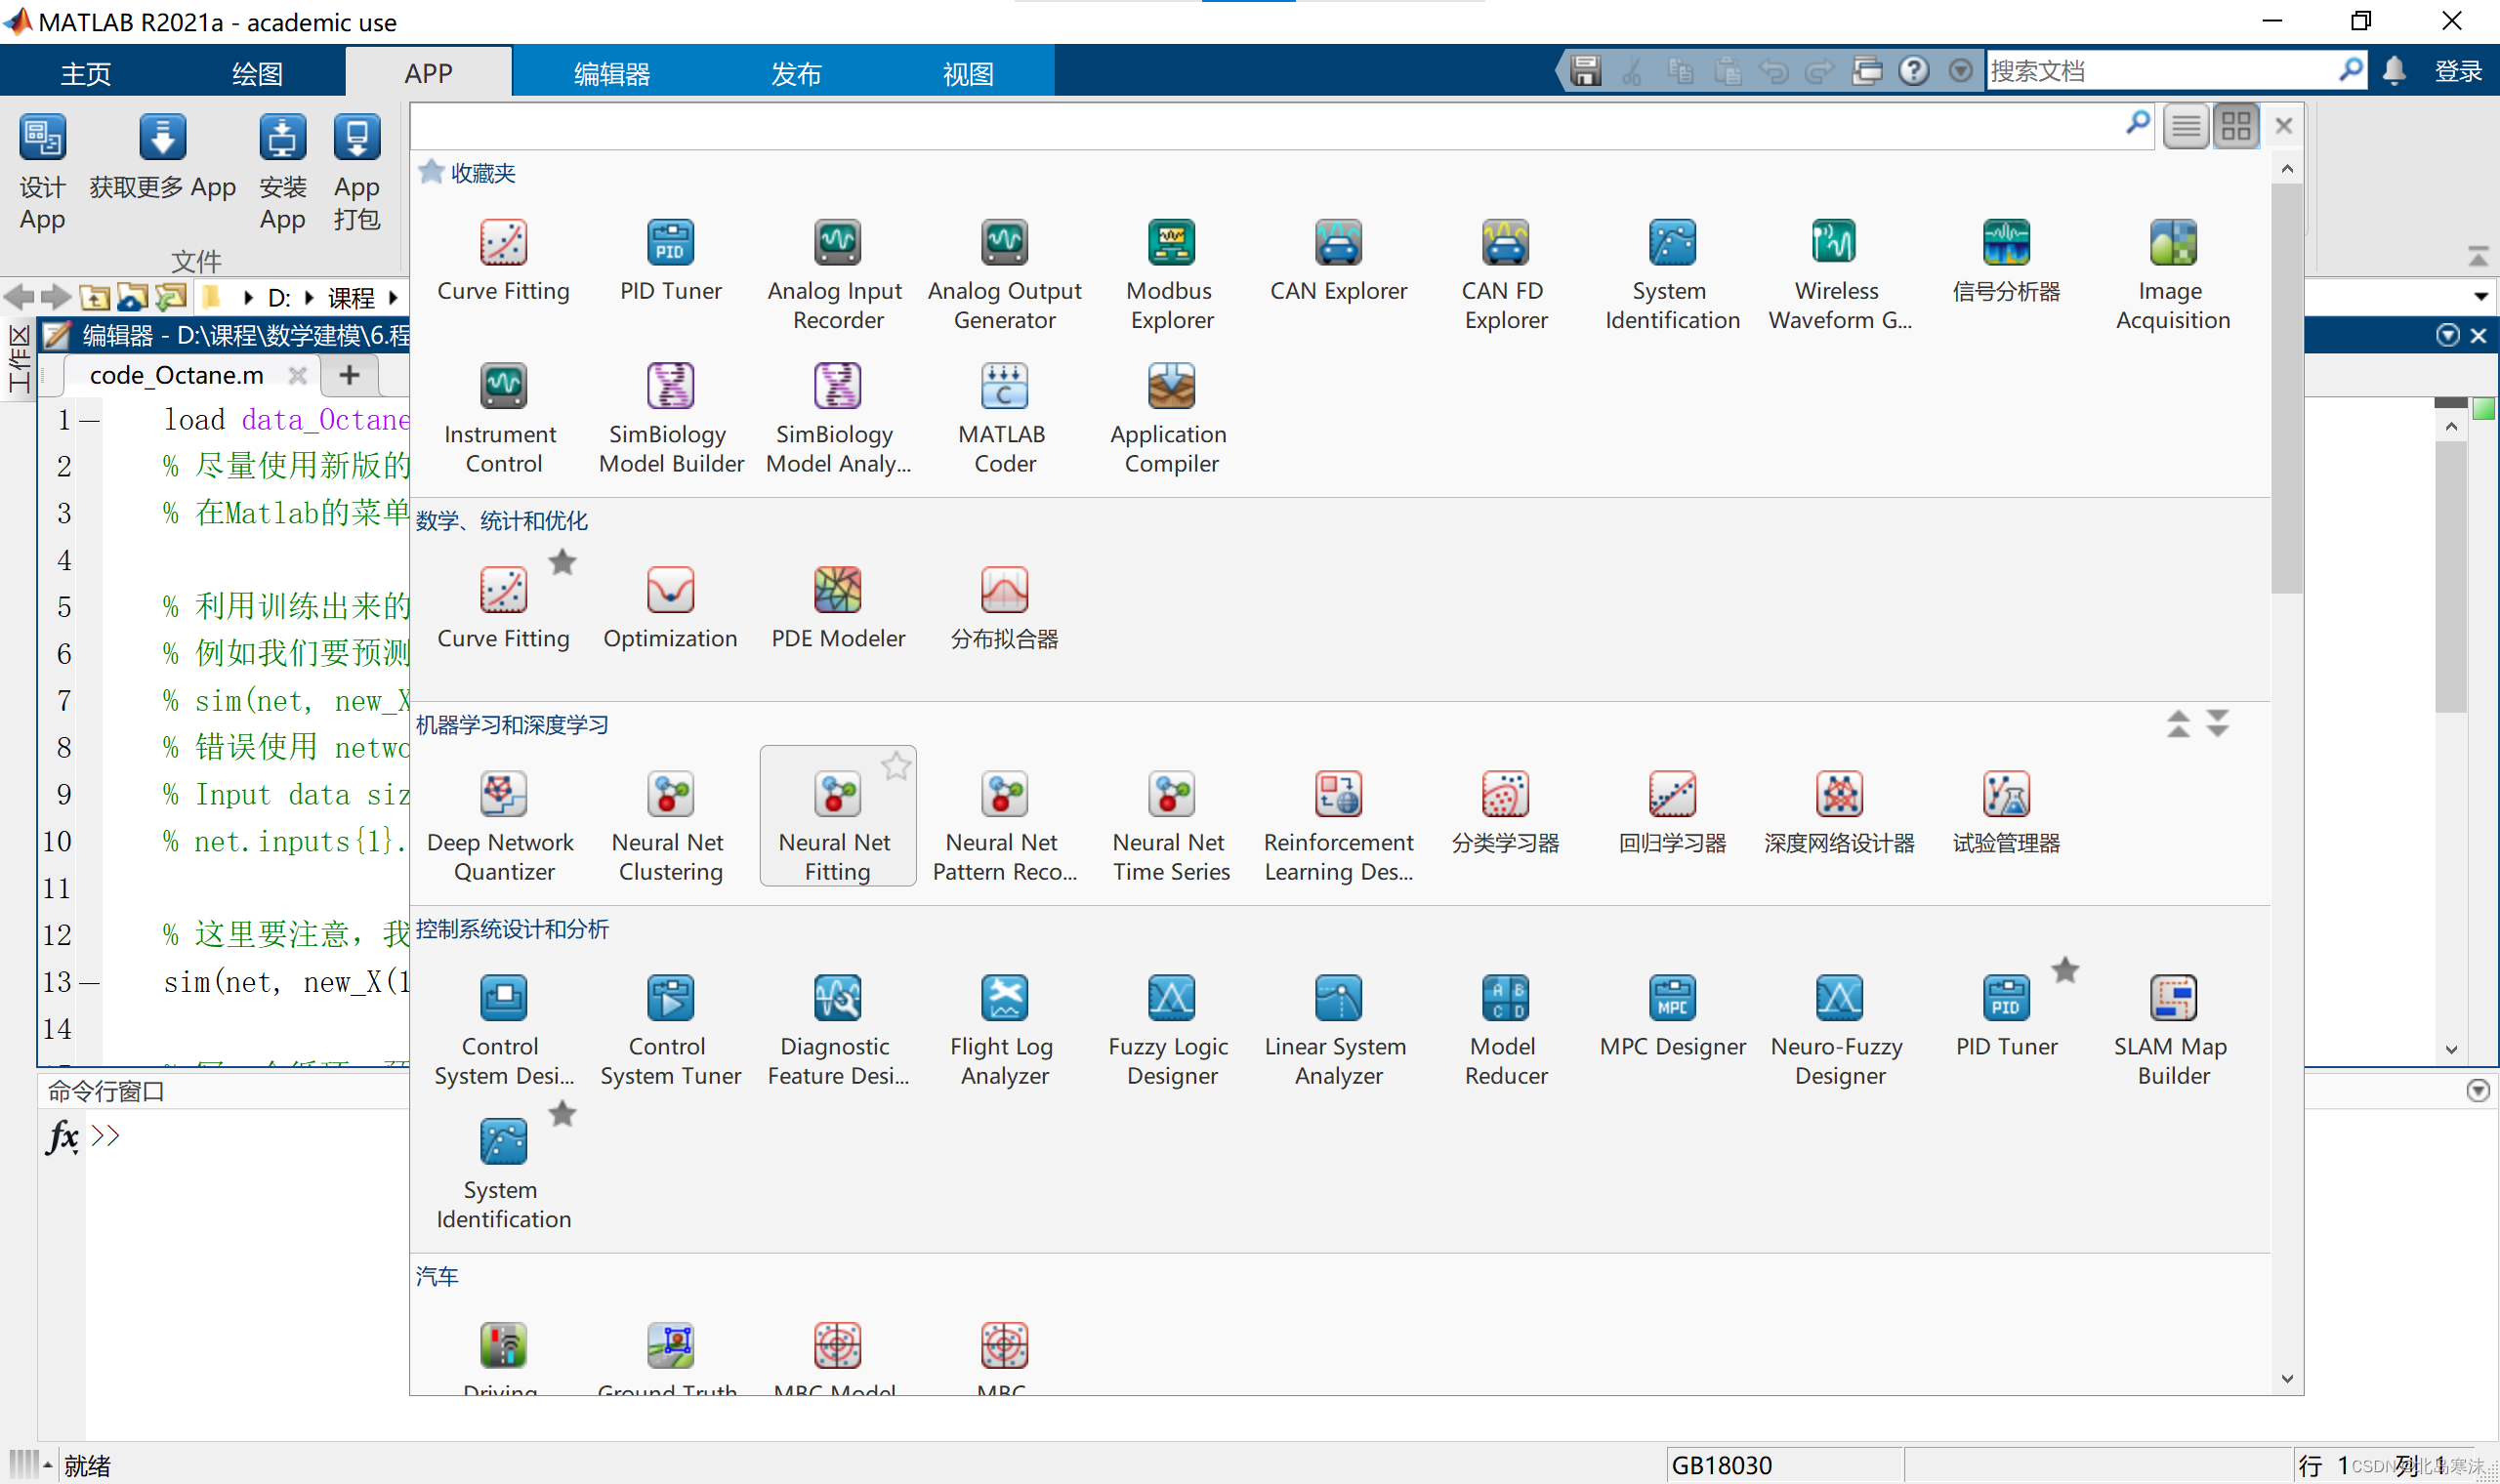Launch the Optimization app
Image resolution: width=2500 pixels, height=1484 pixels.
(x=670, y=591)
